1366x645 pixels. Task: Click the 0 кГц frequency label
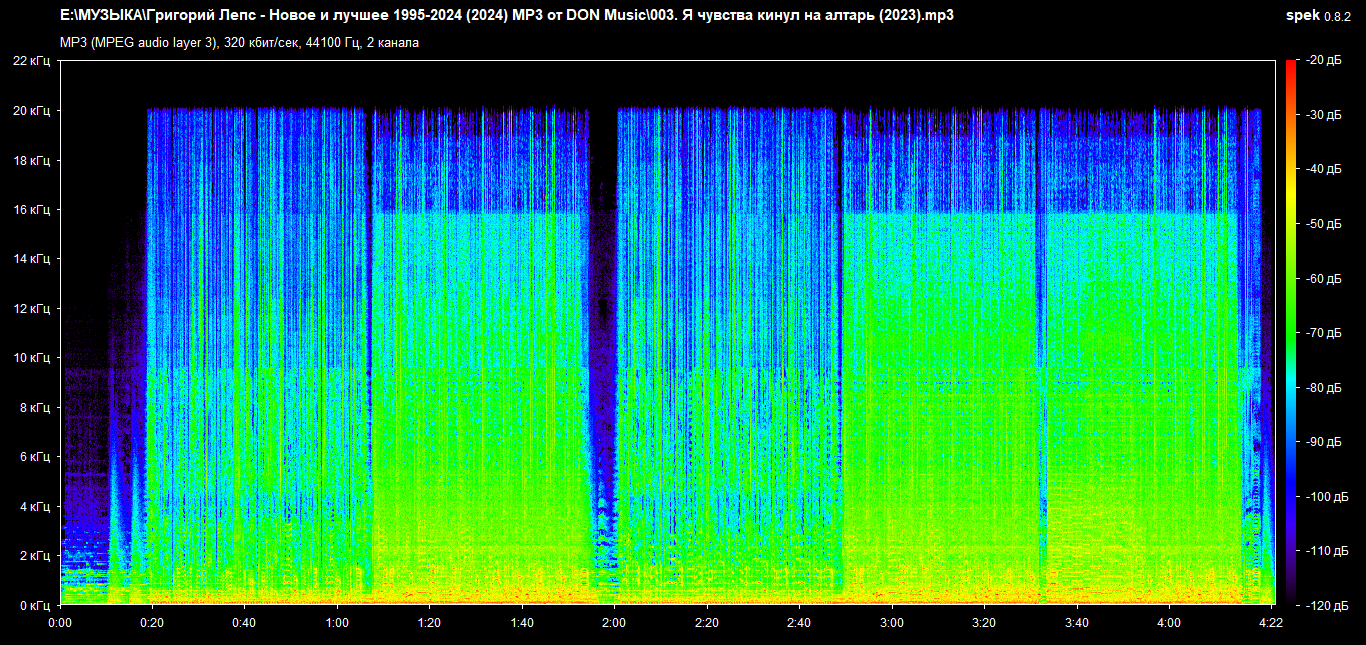tap(36, 605)
